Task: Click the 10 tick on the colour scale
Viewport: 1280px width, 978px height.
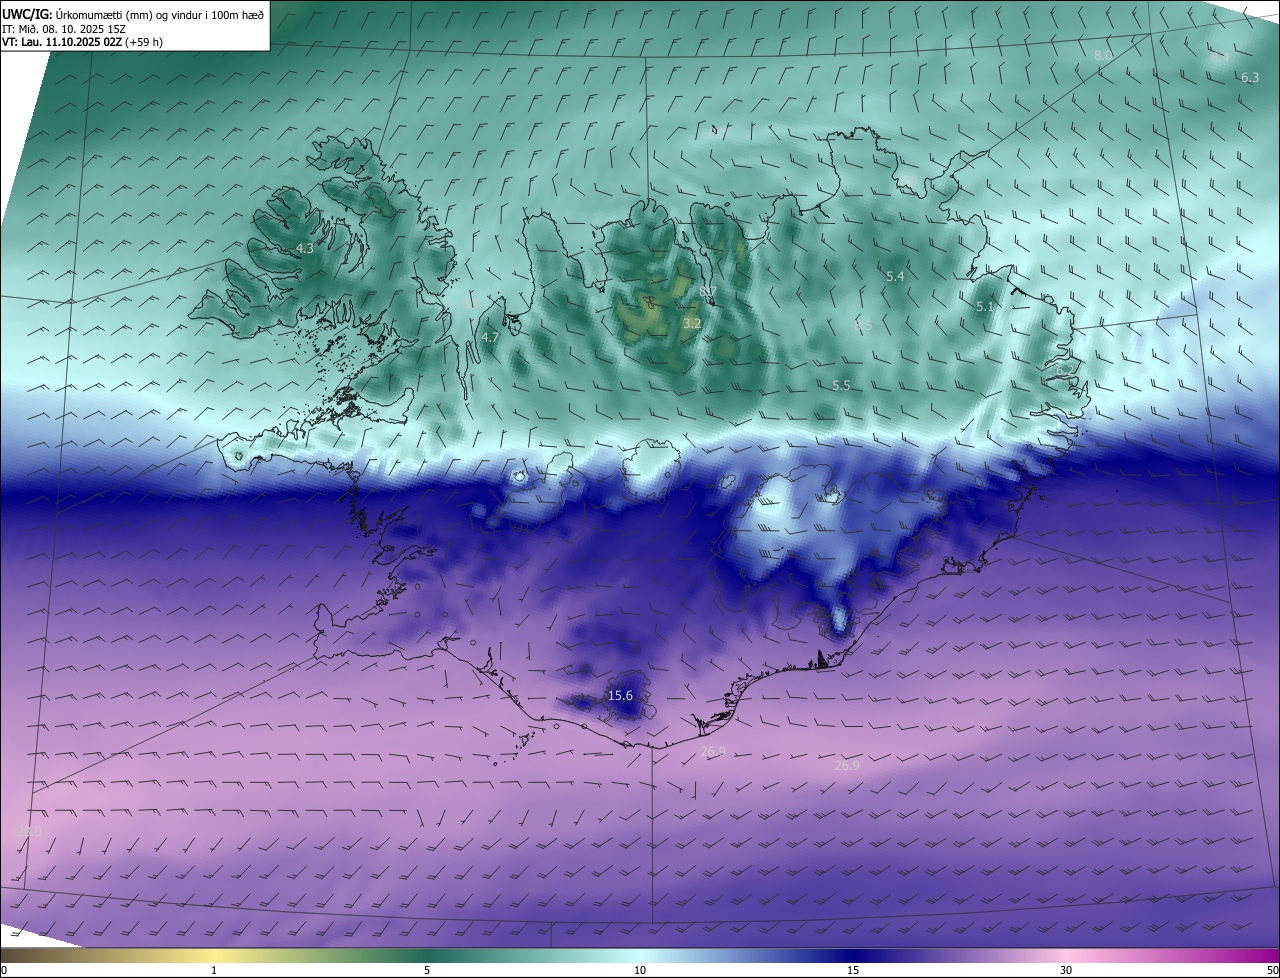Action: (640, 970)
